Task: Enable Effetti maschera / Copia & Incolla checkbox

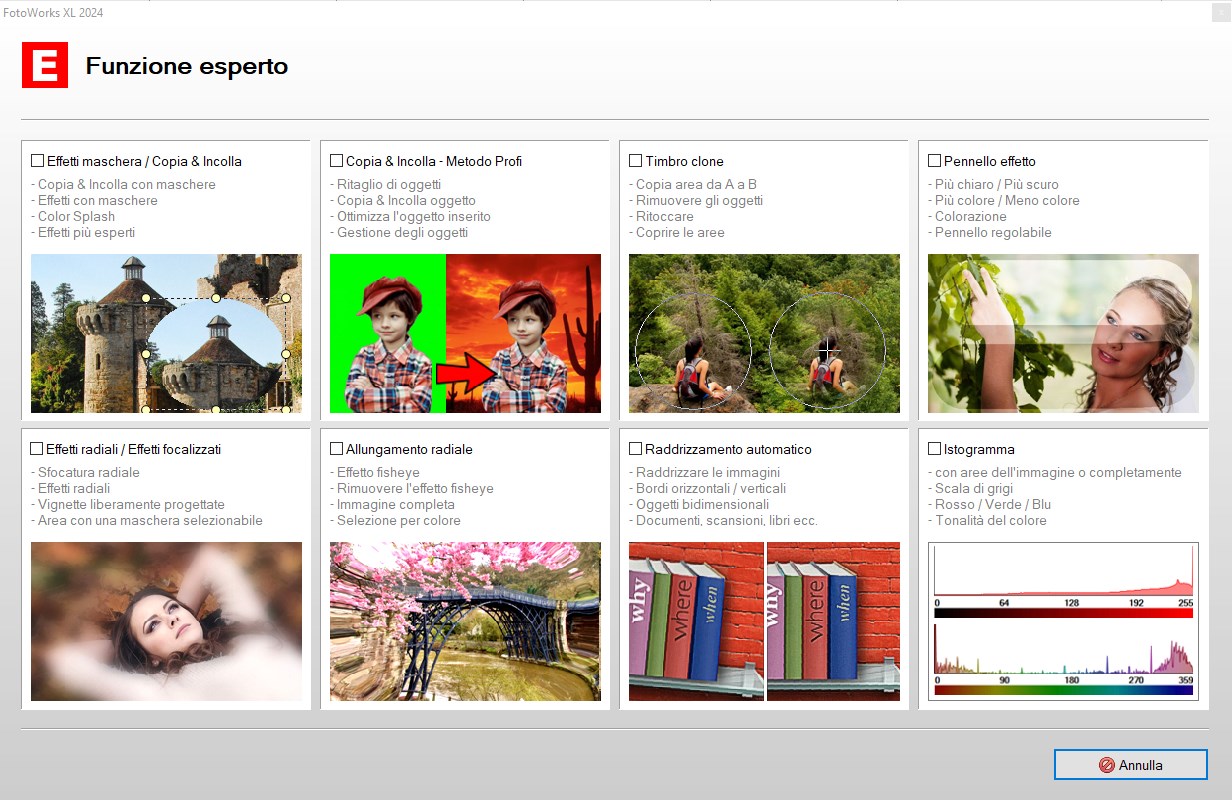Action: 38,161
